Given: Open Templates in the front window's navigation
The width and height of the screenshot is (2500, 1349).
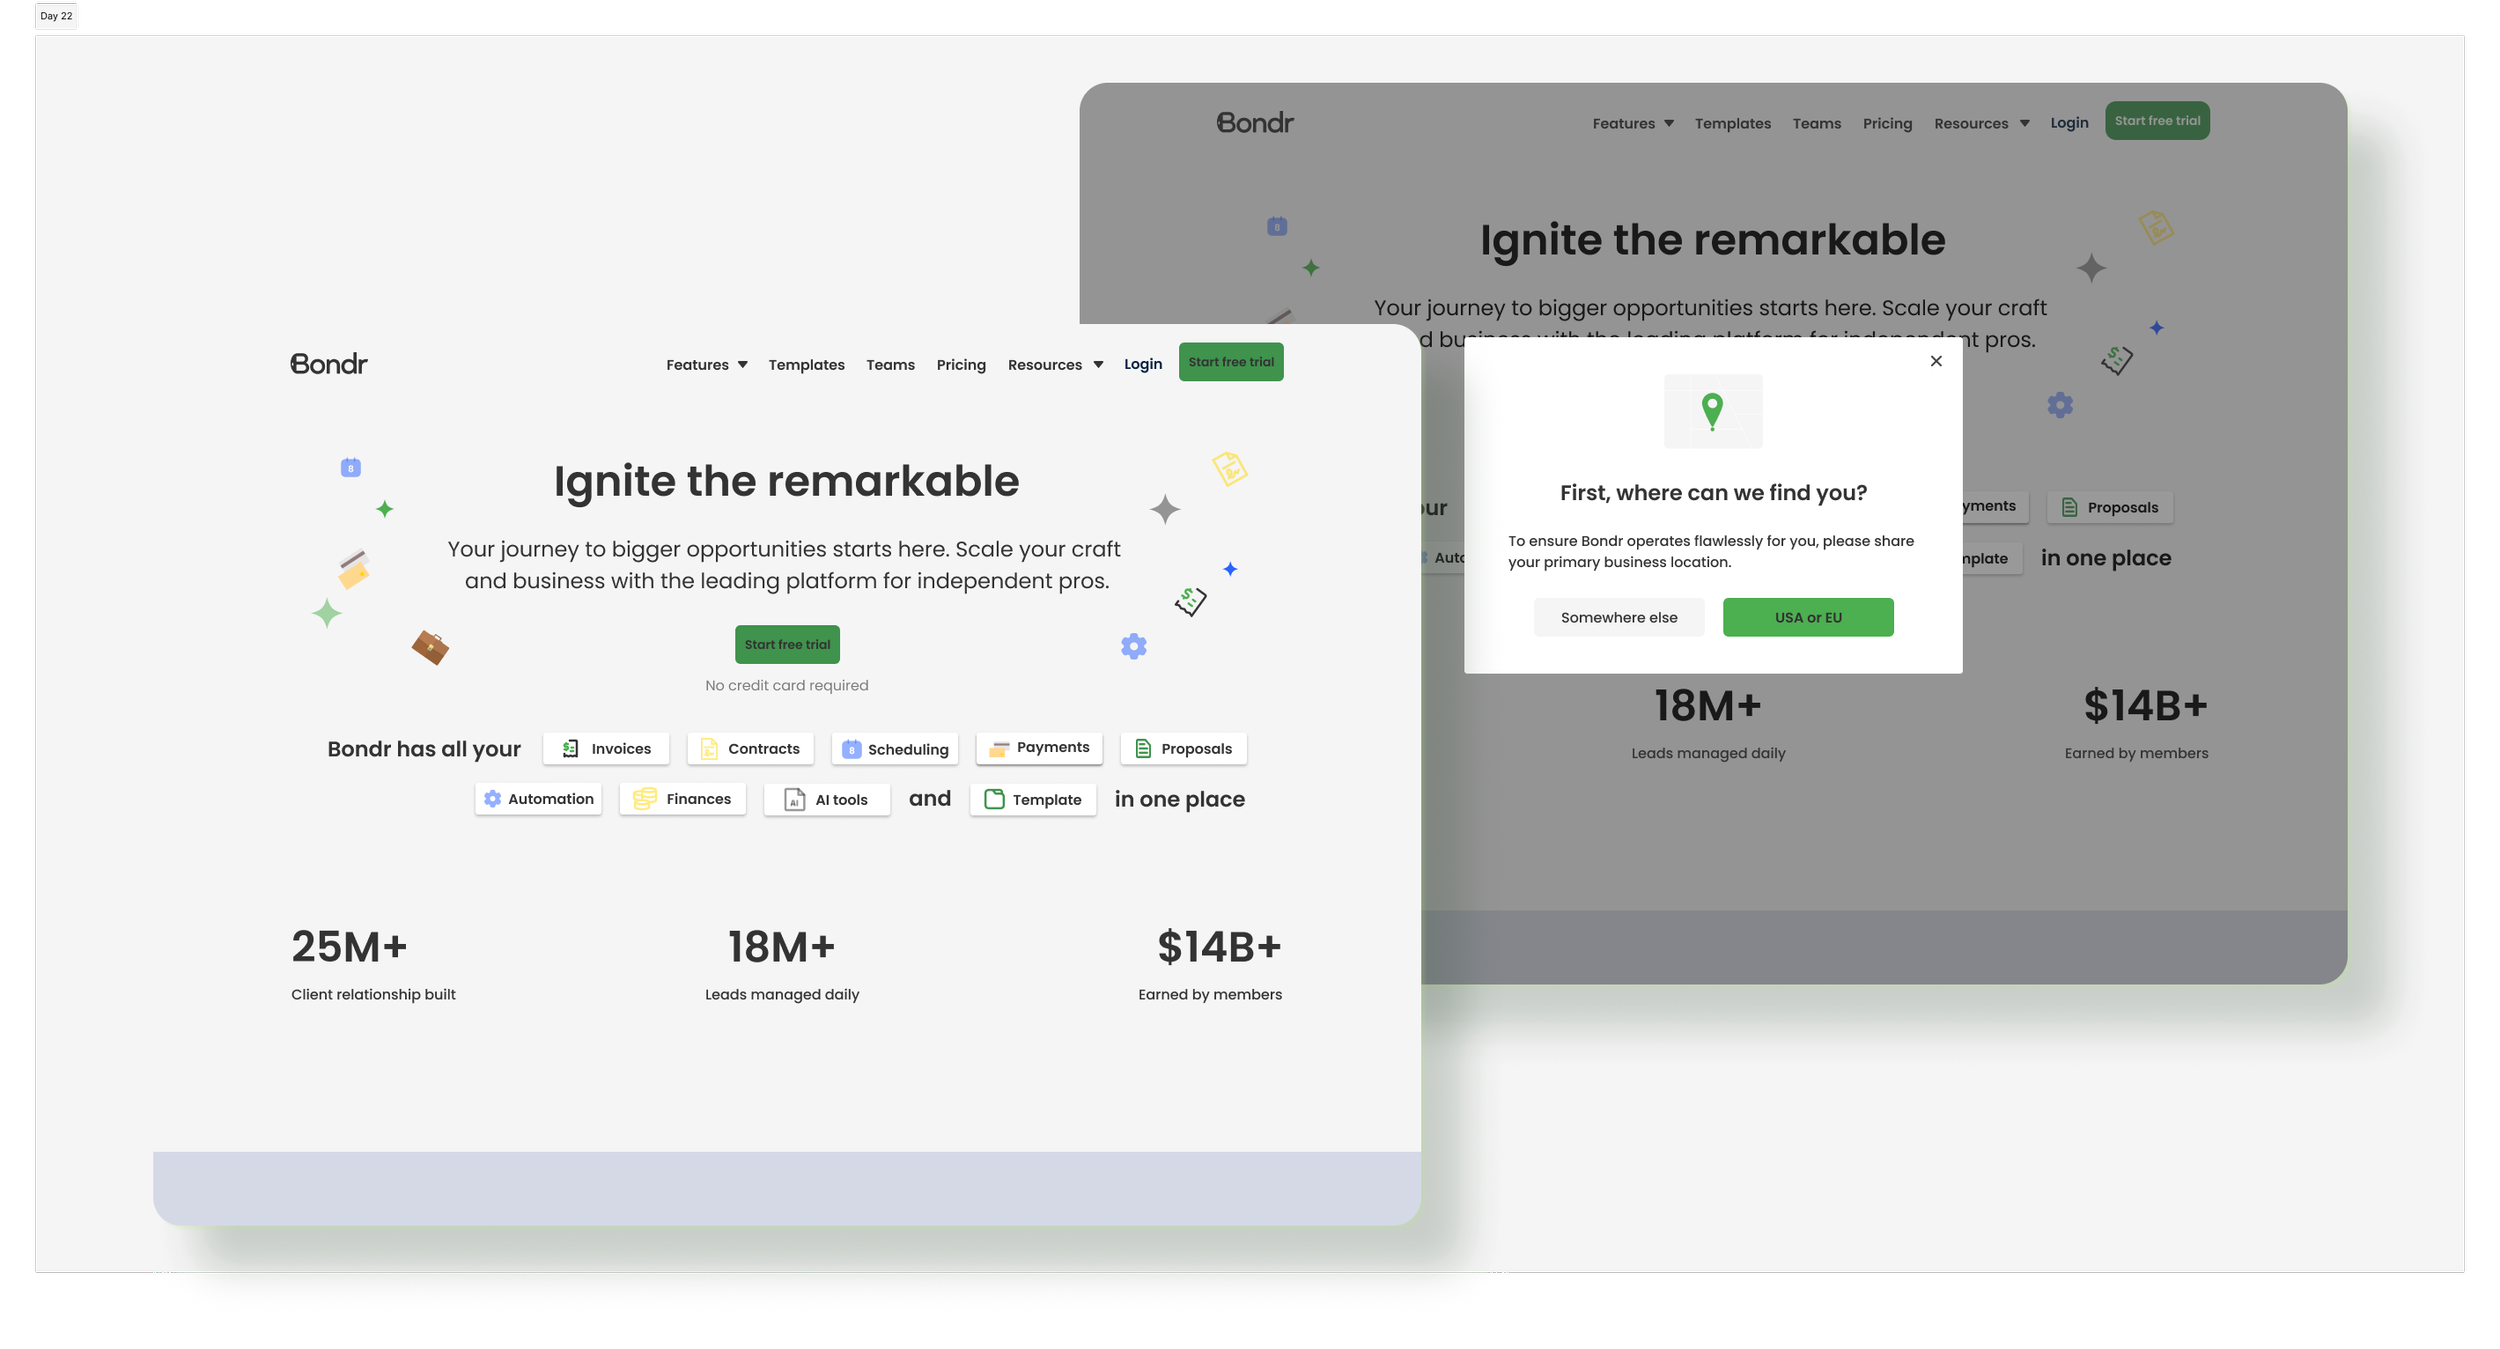Looking at the screenshot, I should pyautogui.click(x=806, y=365).
